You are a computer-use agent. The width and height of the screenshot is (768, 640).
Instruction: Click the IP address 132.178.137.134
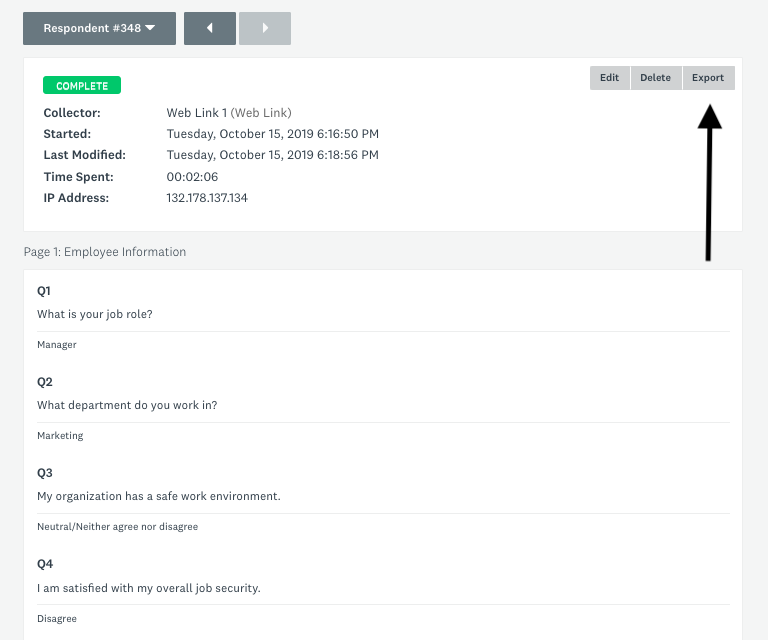(x=207, y=198)
